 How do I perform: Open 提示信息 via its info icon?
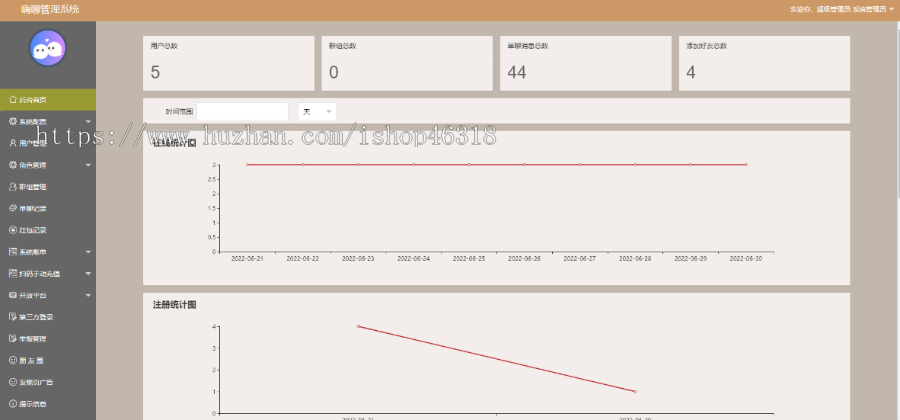click(13, 403)
